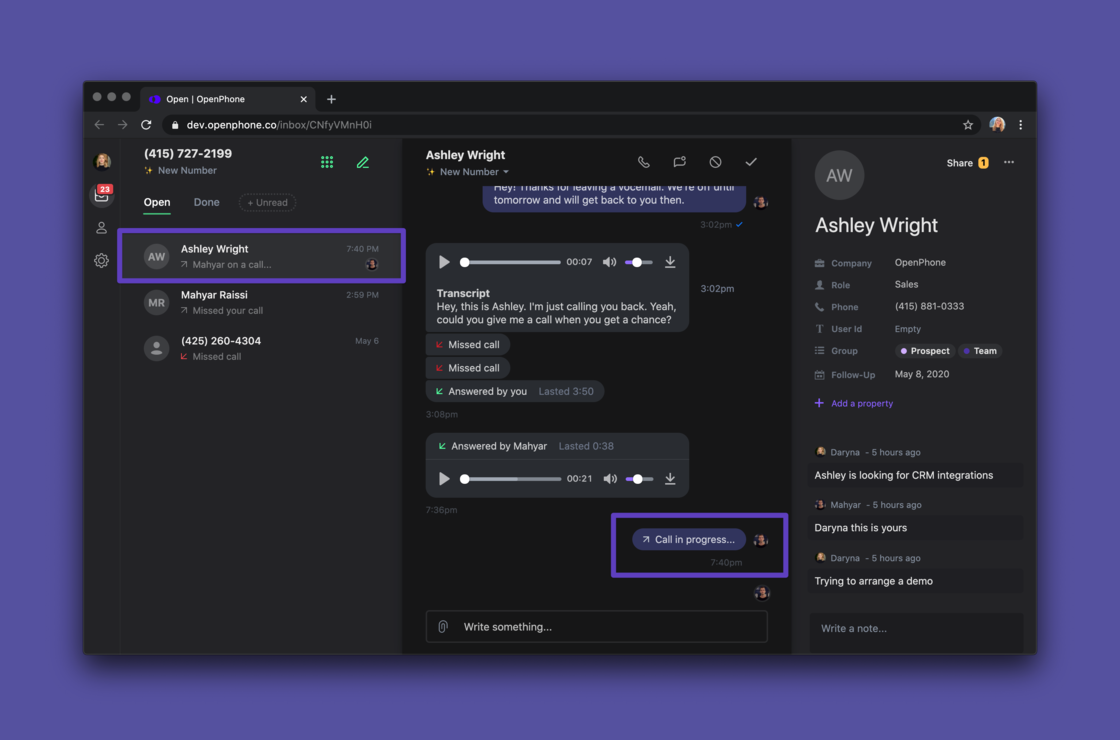Open Chrome three-dot menu
Image resolution: width=1120 pixels, height=740 pixels.
(1021, 125)
